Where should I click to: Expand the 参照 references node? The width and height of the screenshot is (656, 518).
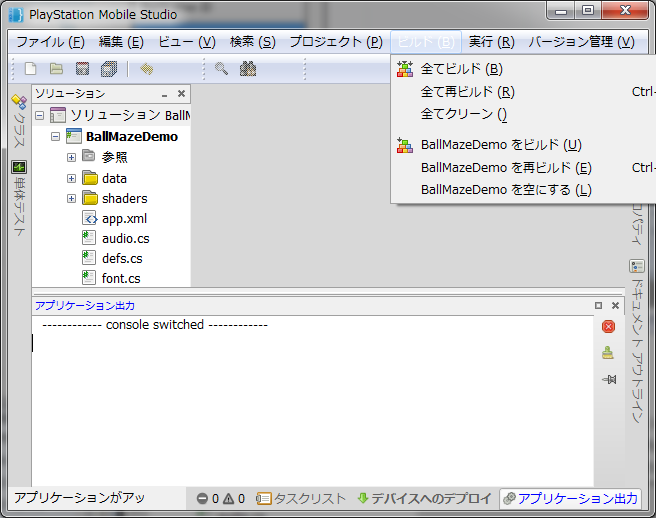point(72,157)
